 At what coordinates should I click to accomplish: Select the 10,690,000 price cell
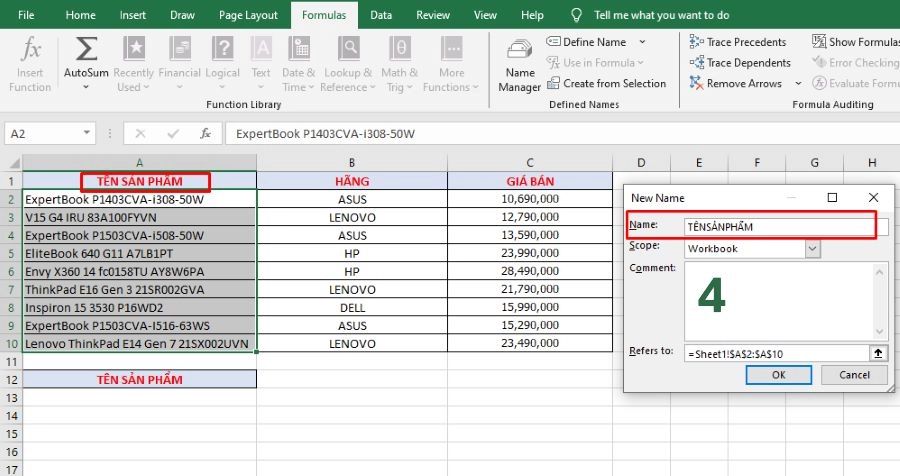tap(530, 199)
